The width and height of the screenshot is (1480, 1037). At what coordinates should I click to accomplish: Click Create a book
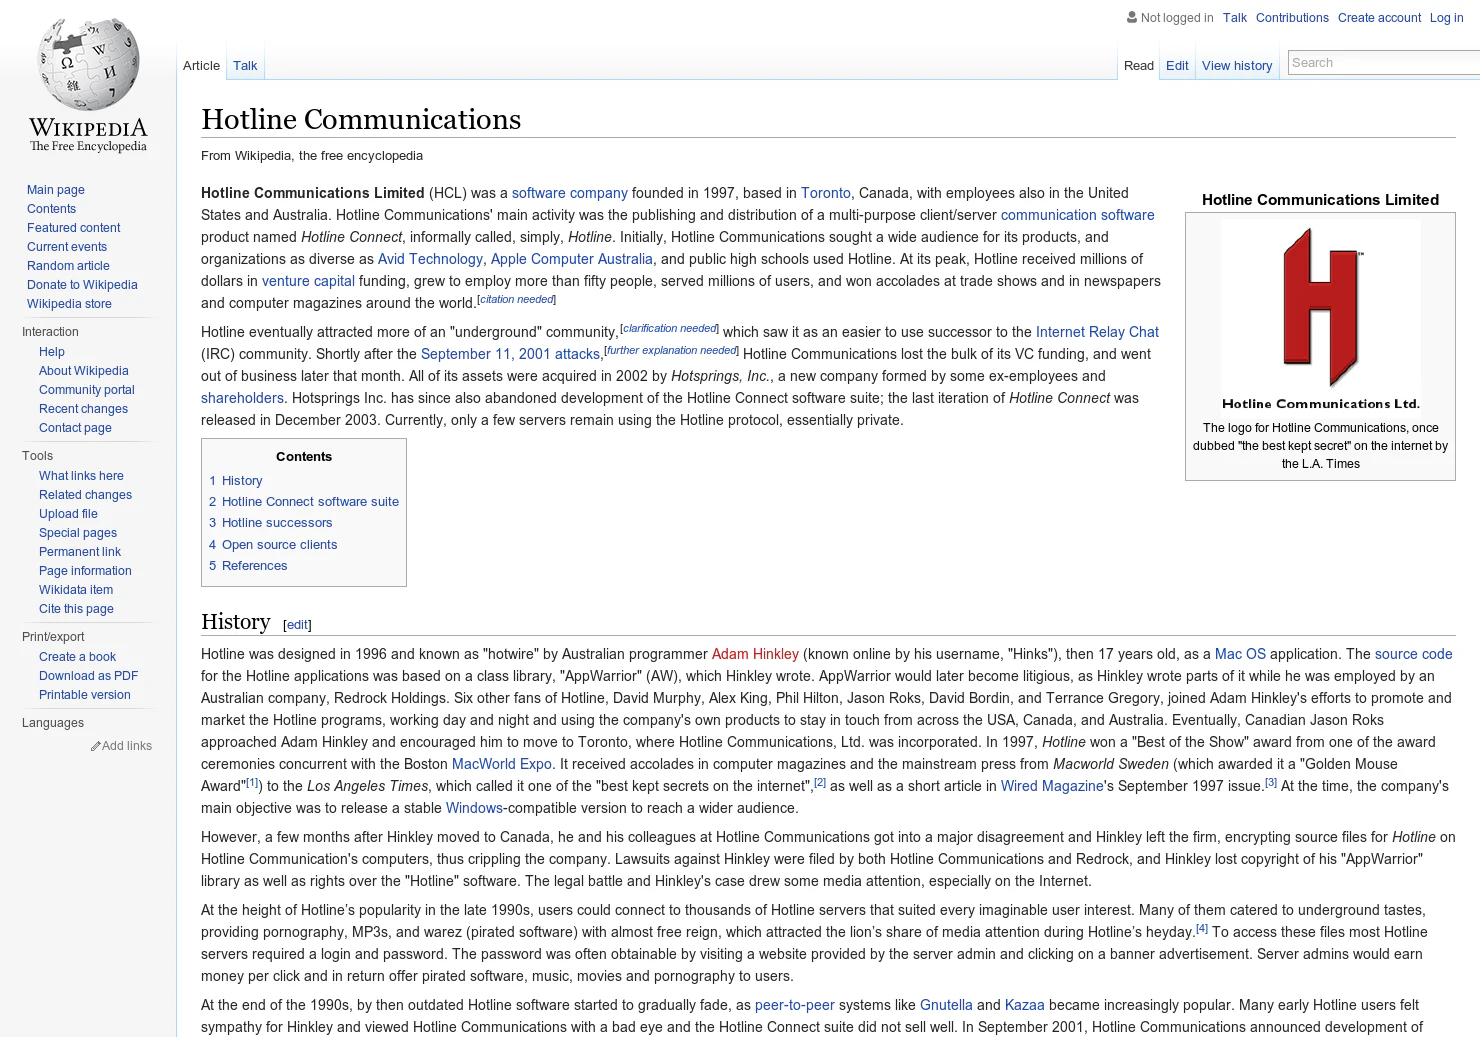pos(77,657)
